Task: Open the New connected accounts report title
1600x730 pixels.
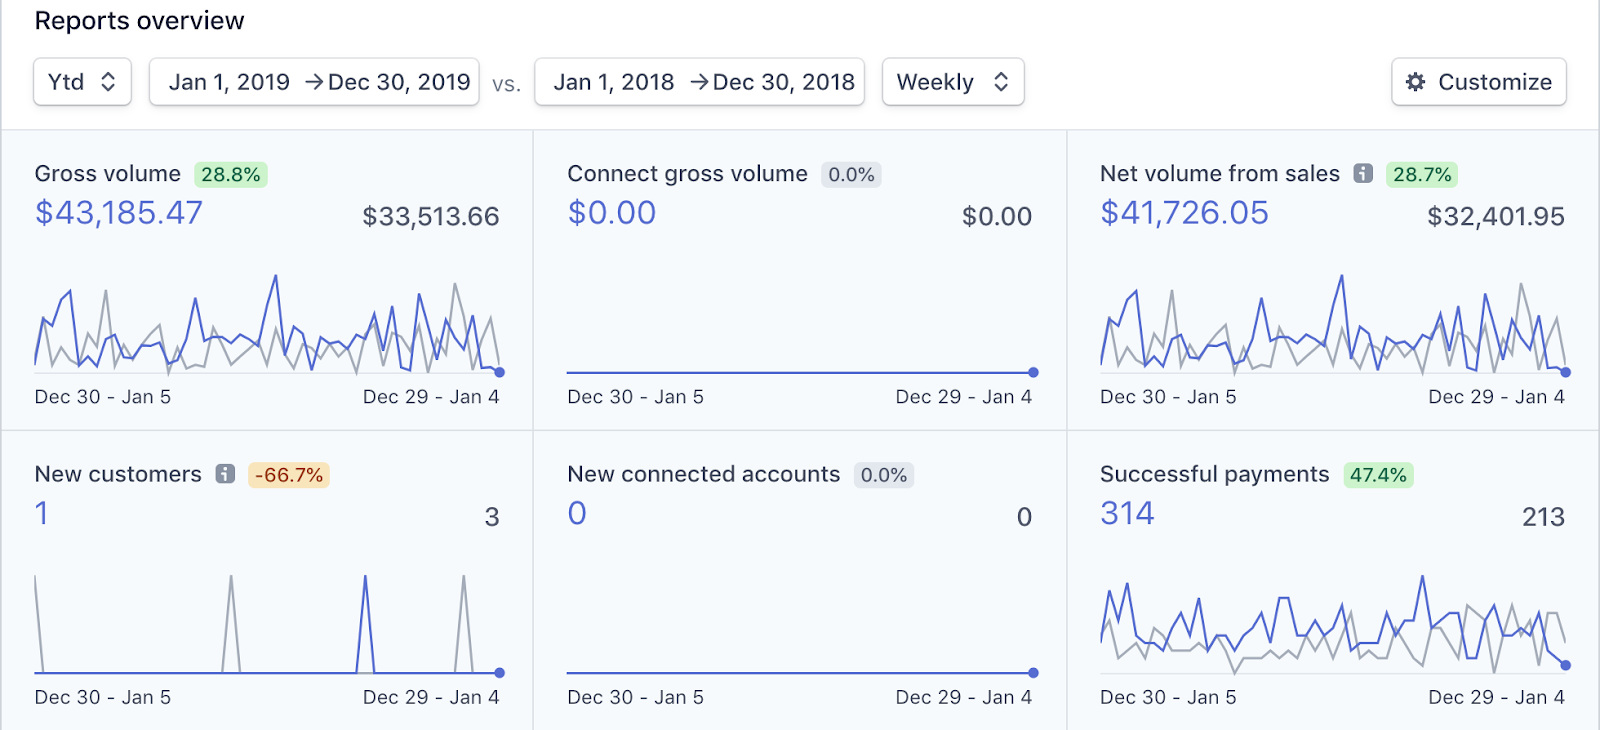Action: (x=704, y=474)
